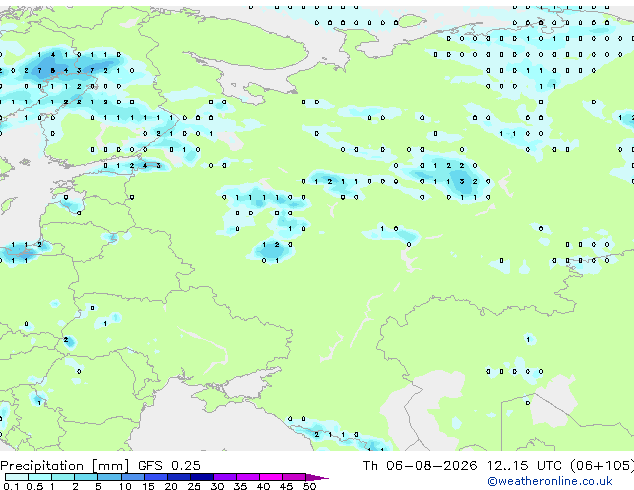Click the 0.5–1 mm legend swatch
Screen dimensions: 634x490
(x=40, y=477)
